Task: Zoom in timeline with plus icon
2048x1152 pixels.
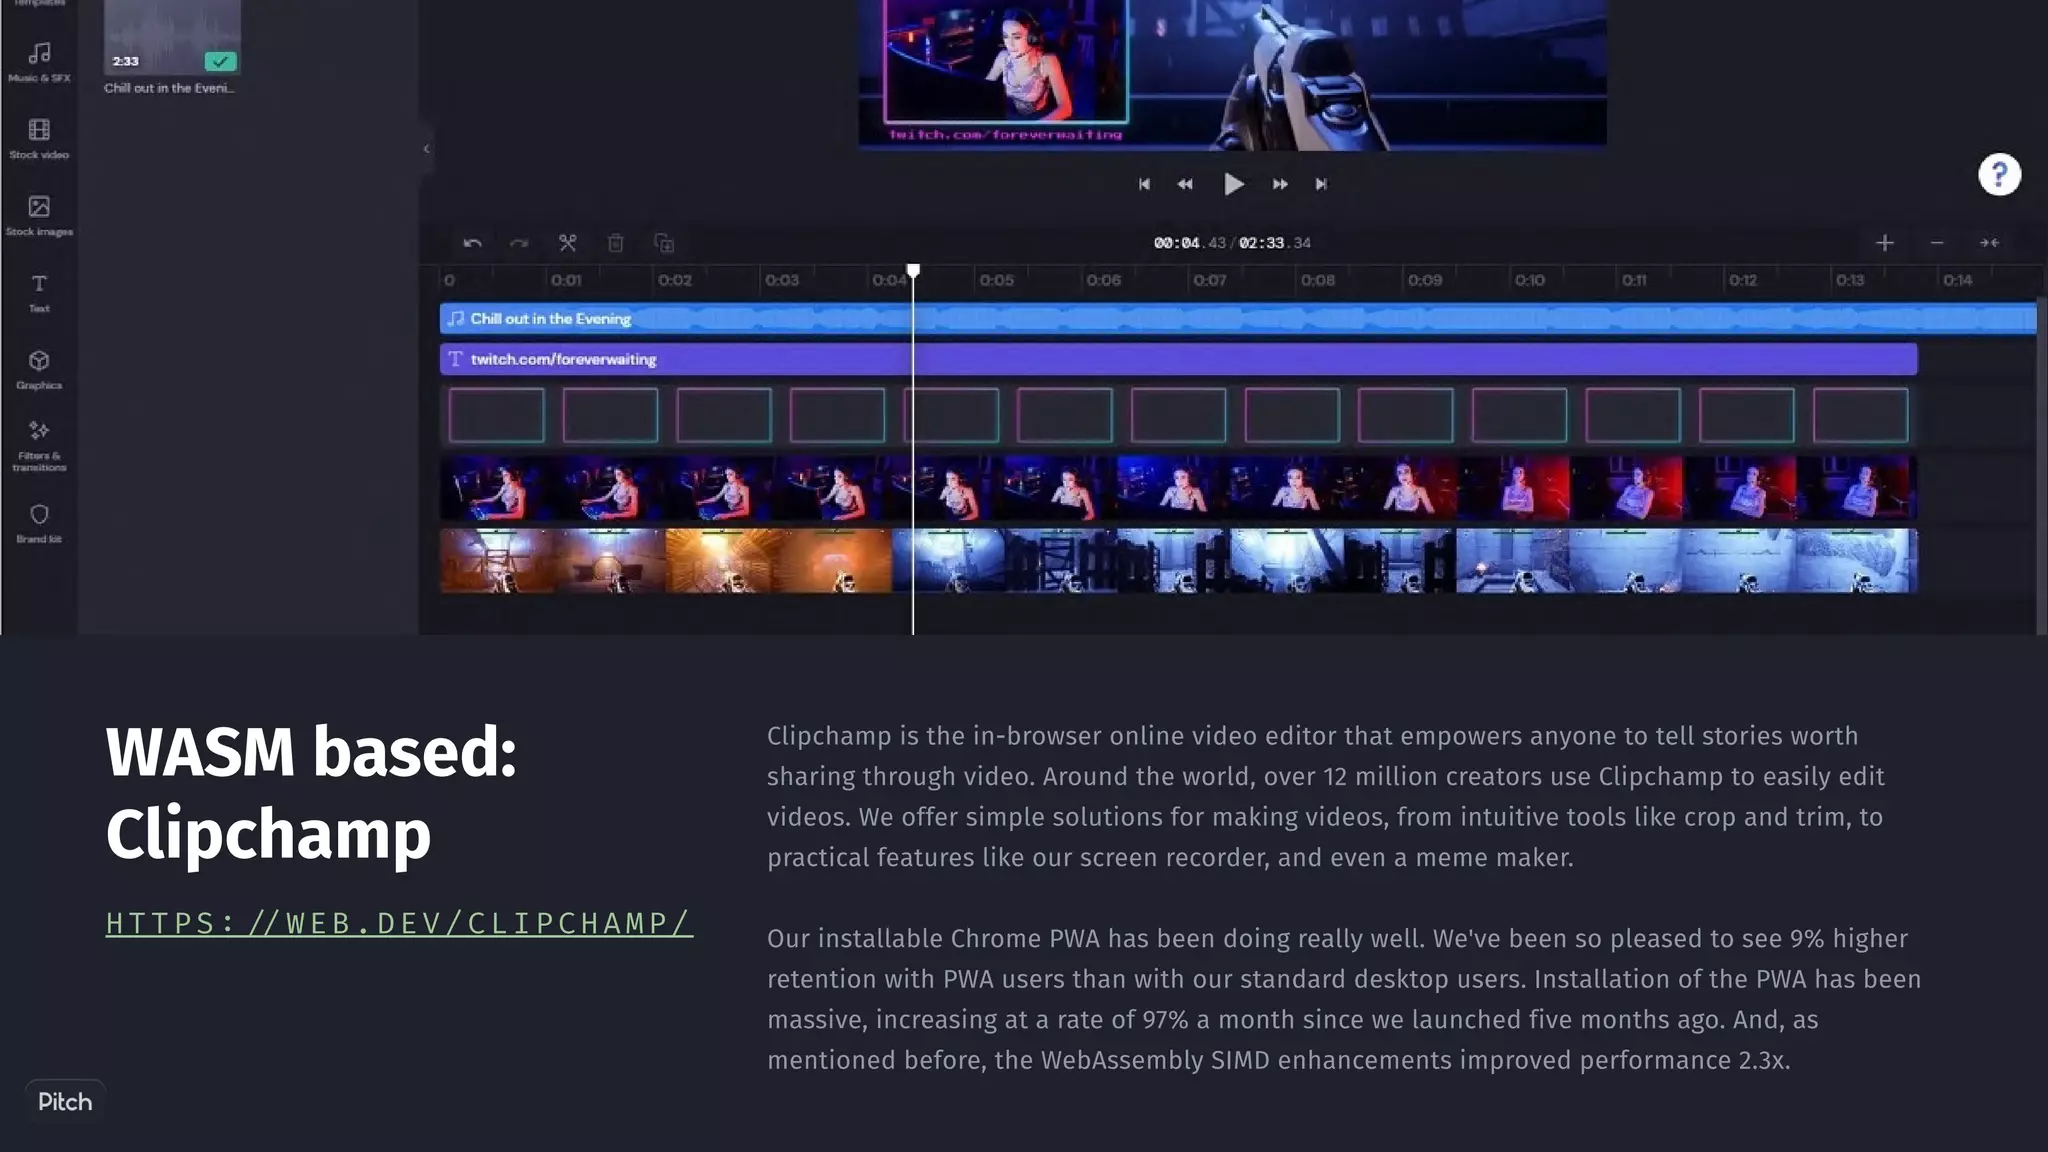Action: [x=1885, y=243]
